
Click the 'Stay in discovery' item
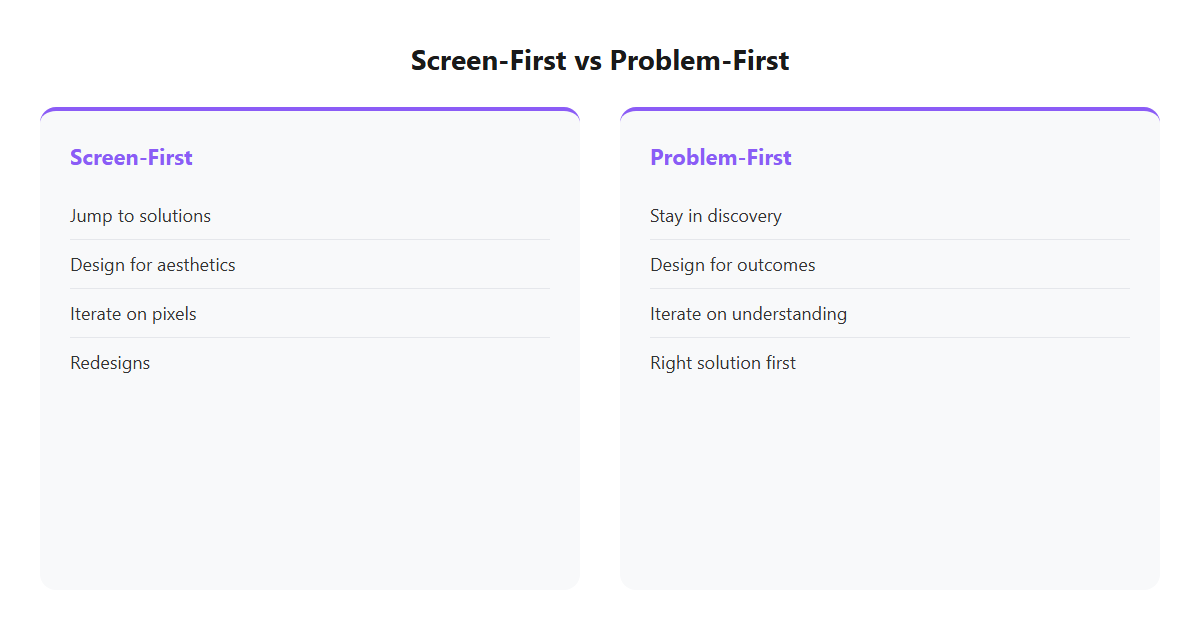[x=890, y=215]
